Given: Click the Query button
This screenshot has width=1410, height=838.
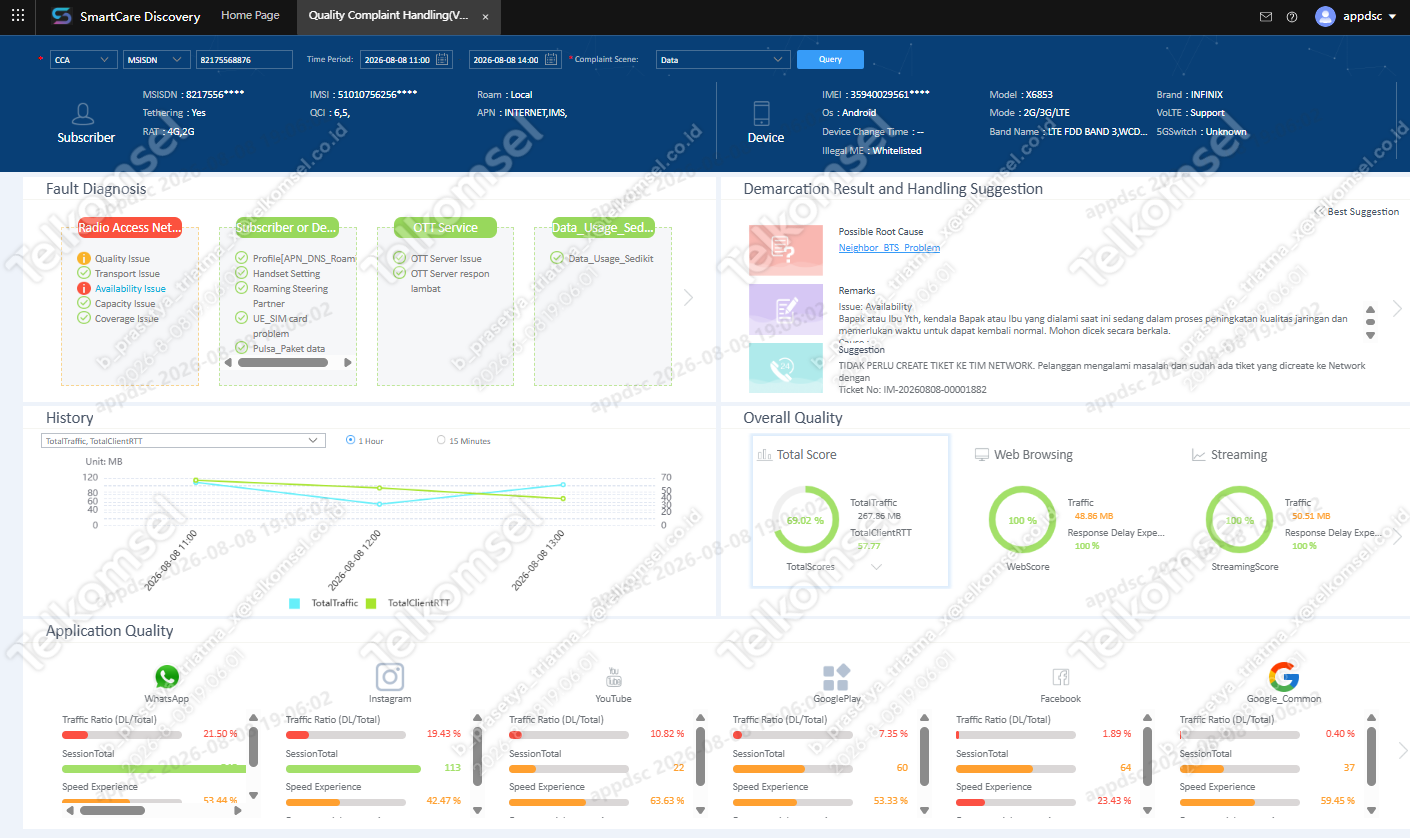Looking at the screenshot, I should pyautogui.click(x=830, y=59).
